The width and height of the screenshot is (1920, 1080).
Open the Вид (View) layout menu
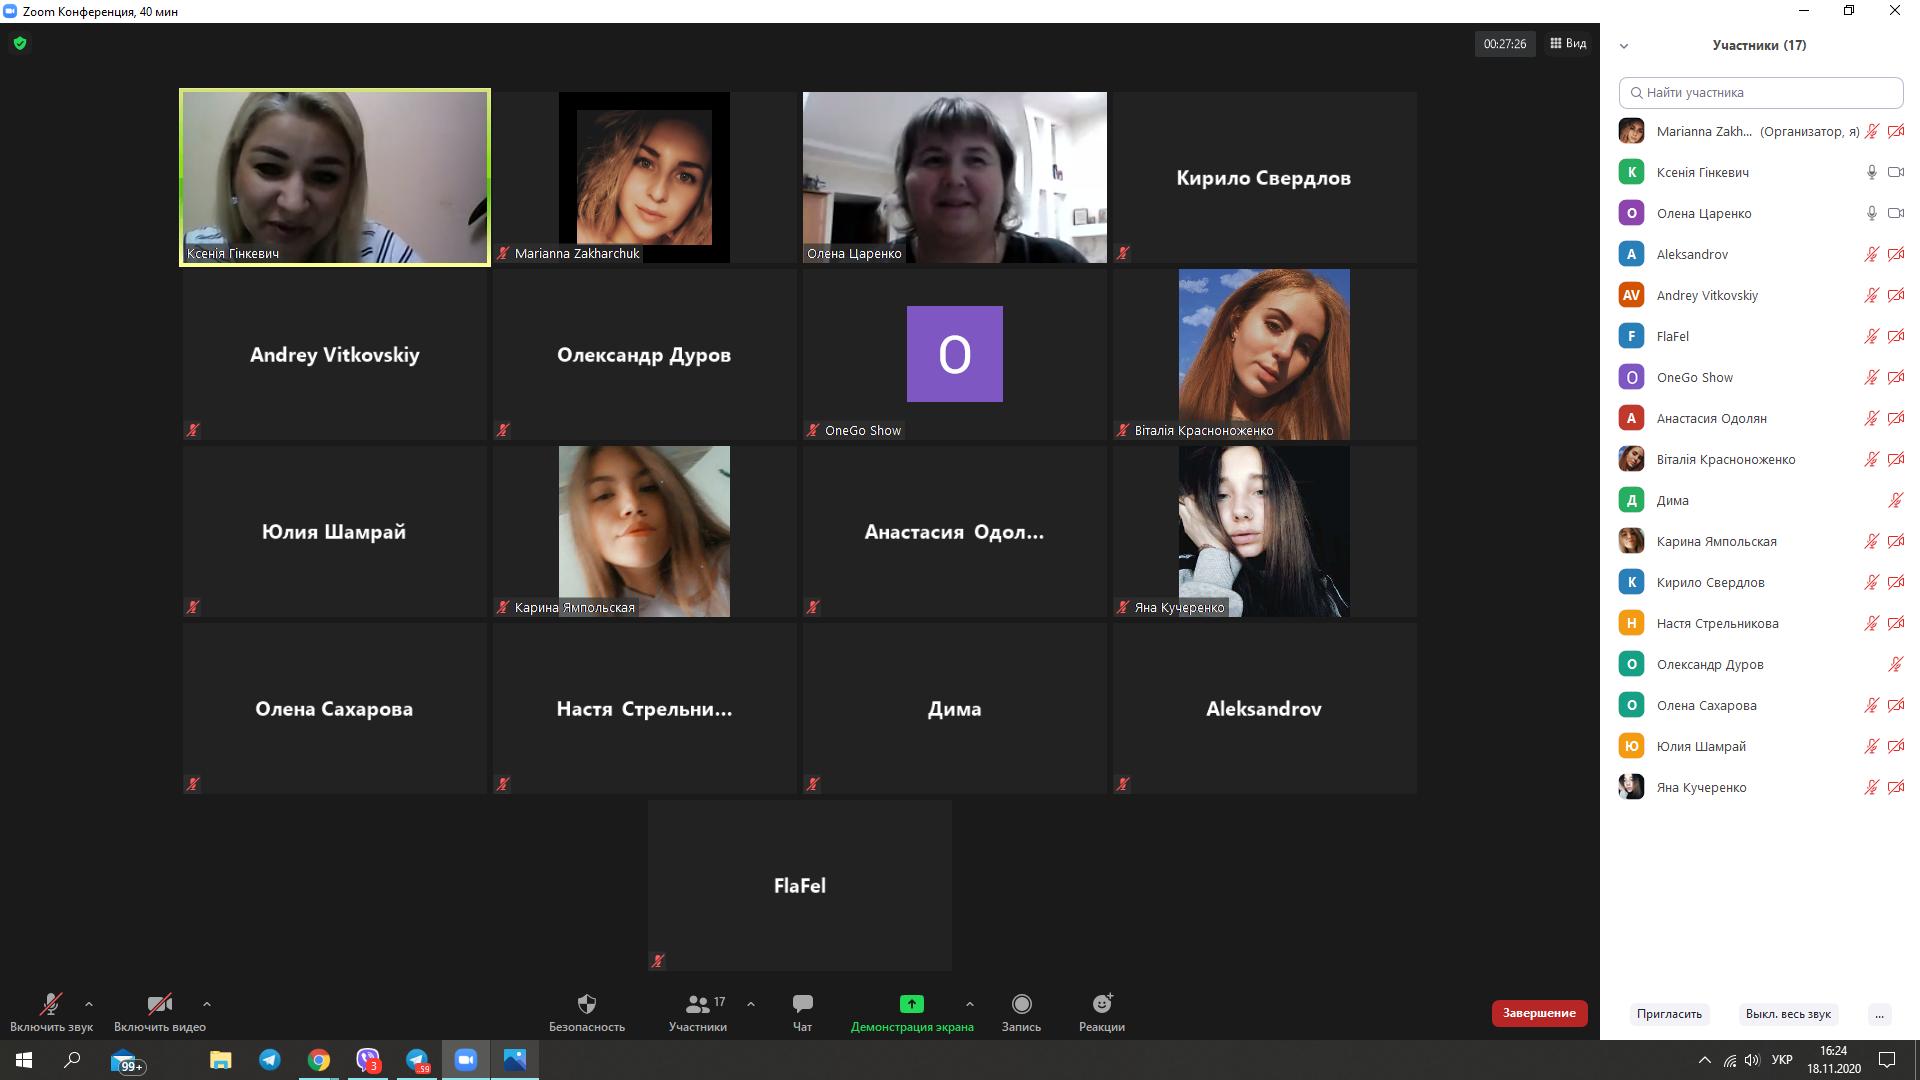(1568, 43)
